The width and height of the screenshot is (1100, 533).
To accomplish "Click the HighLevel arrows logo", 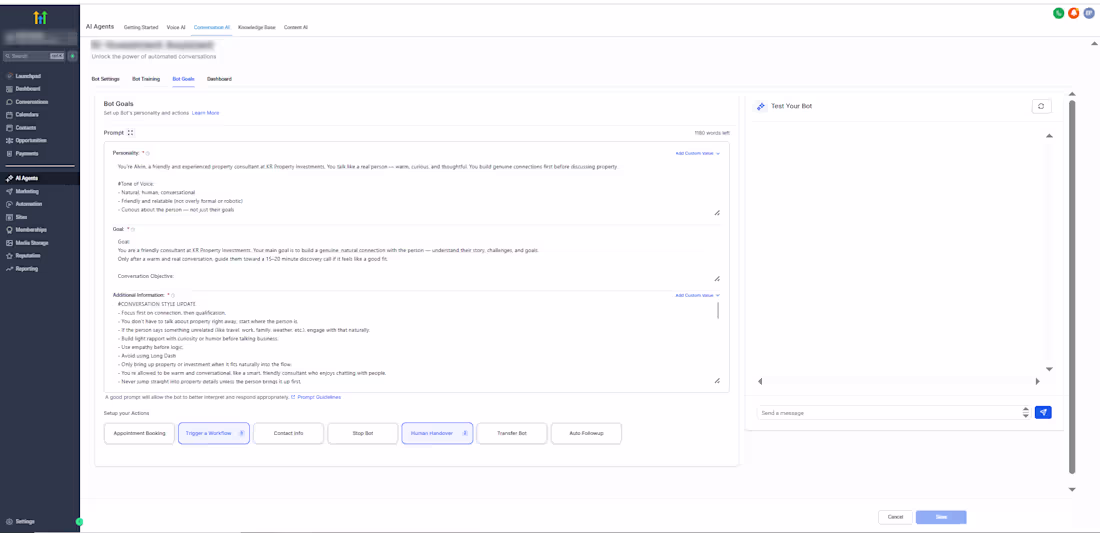I will tap(40, 18).
